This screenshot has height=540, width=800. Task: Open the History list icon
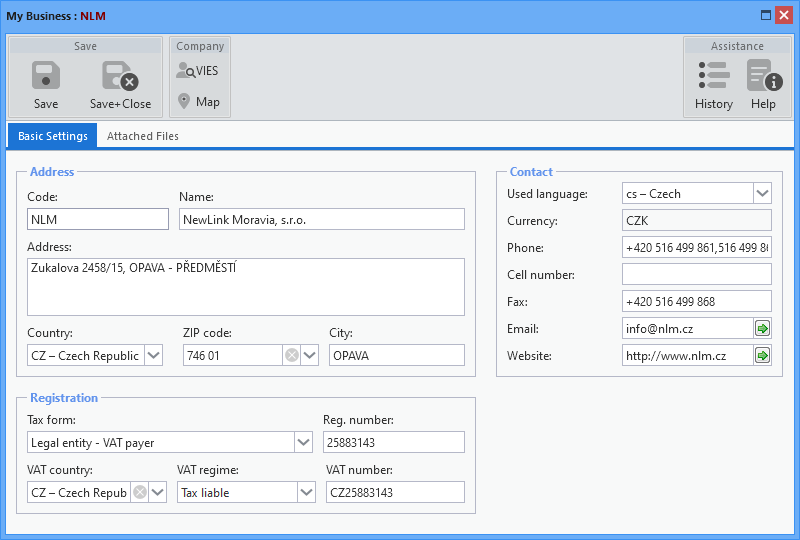(714, 76)
